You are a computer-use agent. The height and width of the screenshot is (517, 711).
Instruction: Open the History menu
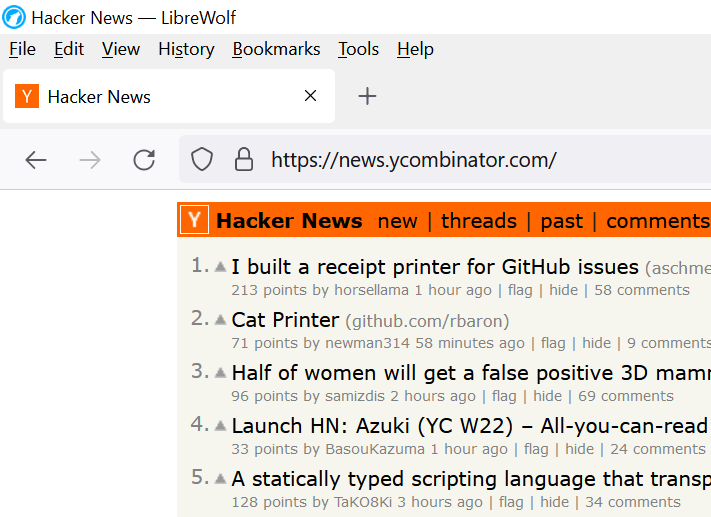(186, 49)
